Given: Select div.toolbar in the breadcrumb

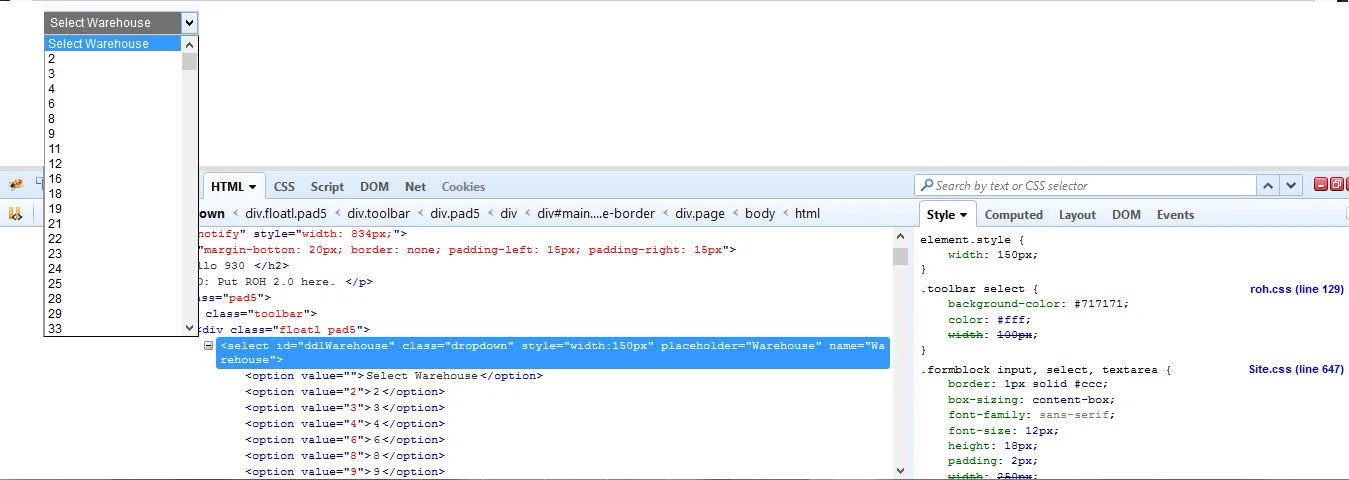Looking at the screenshot, I should (378, 214).
